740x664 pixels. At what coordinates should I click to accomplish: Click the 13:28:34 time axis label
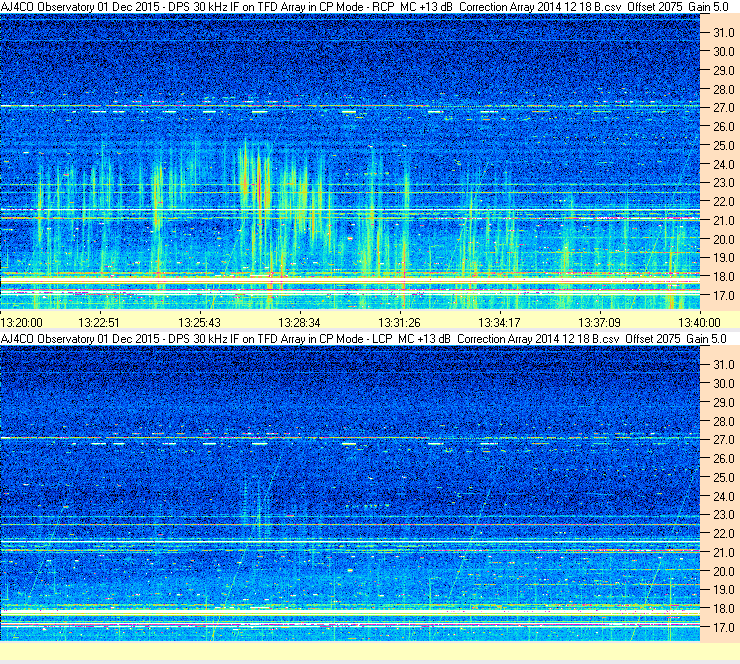(299, 323)
